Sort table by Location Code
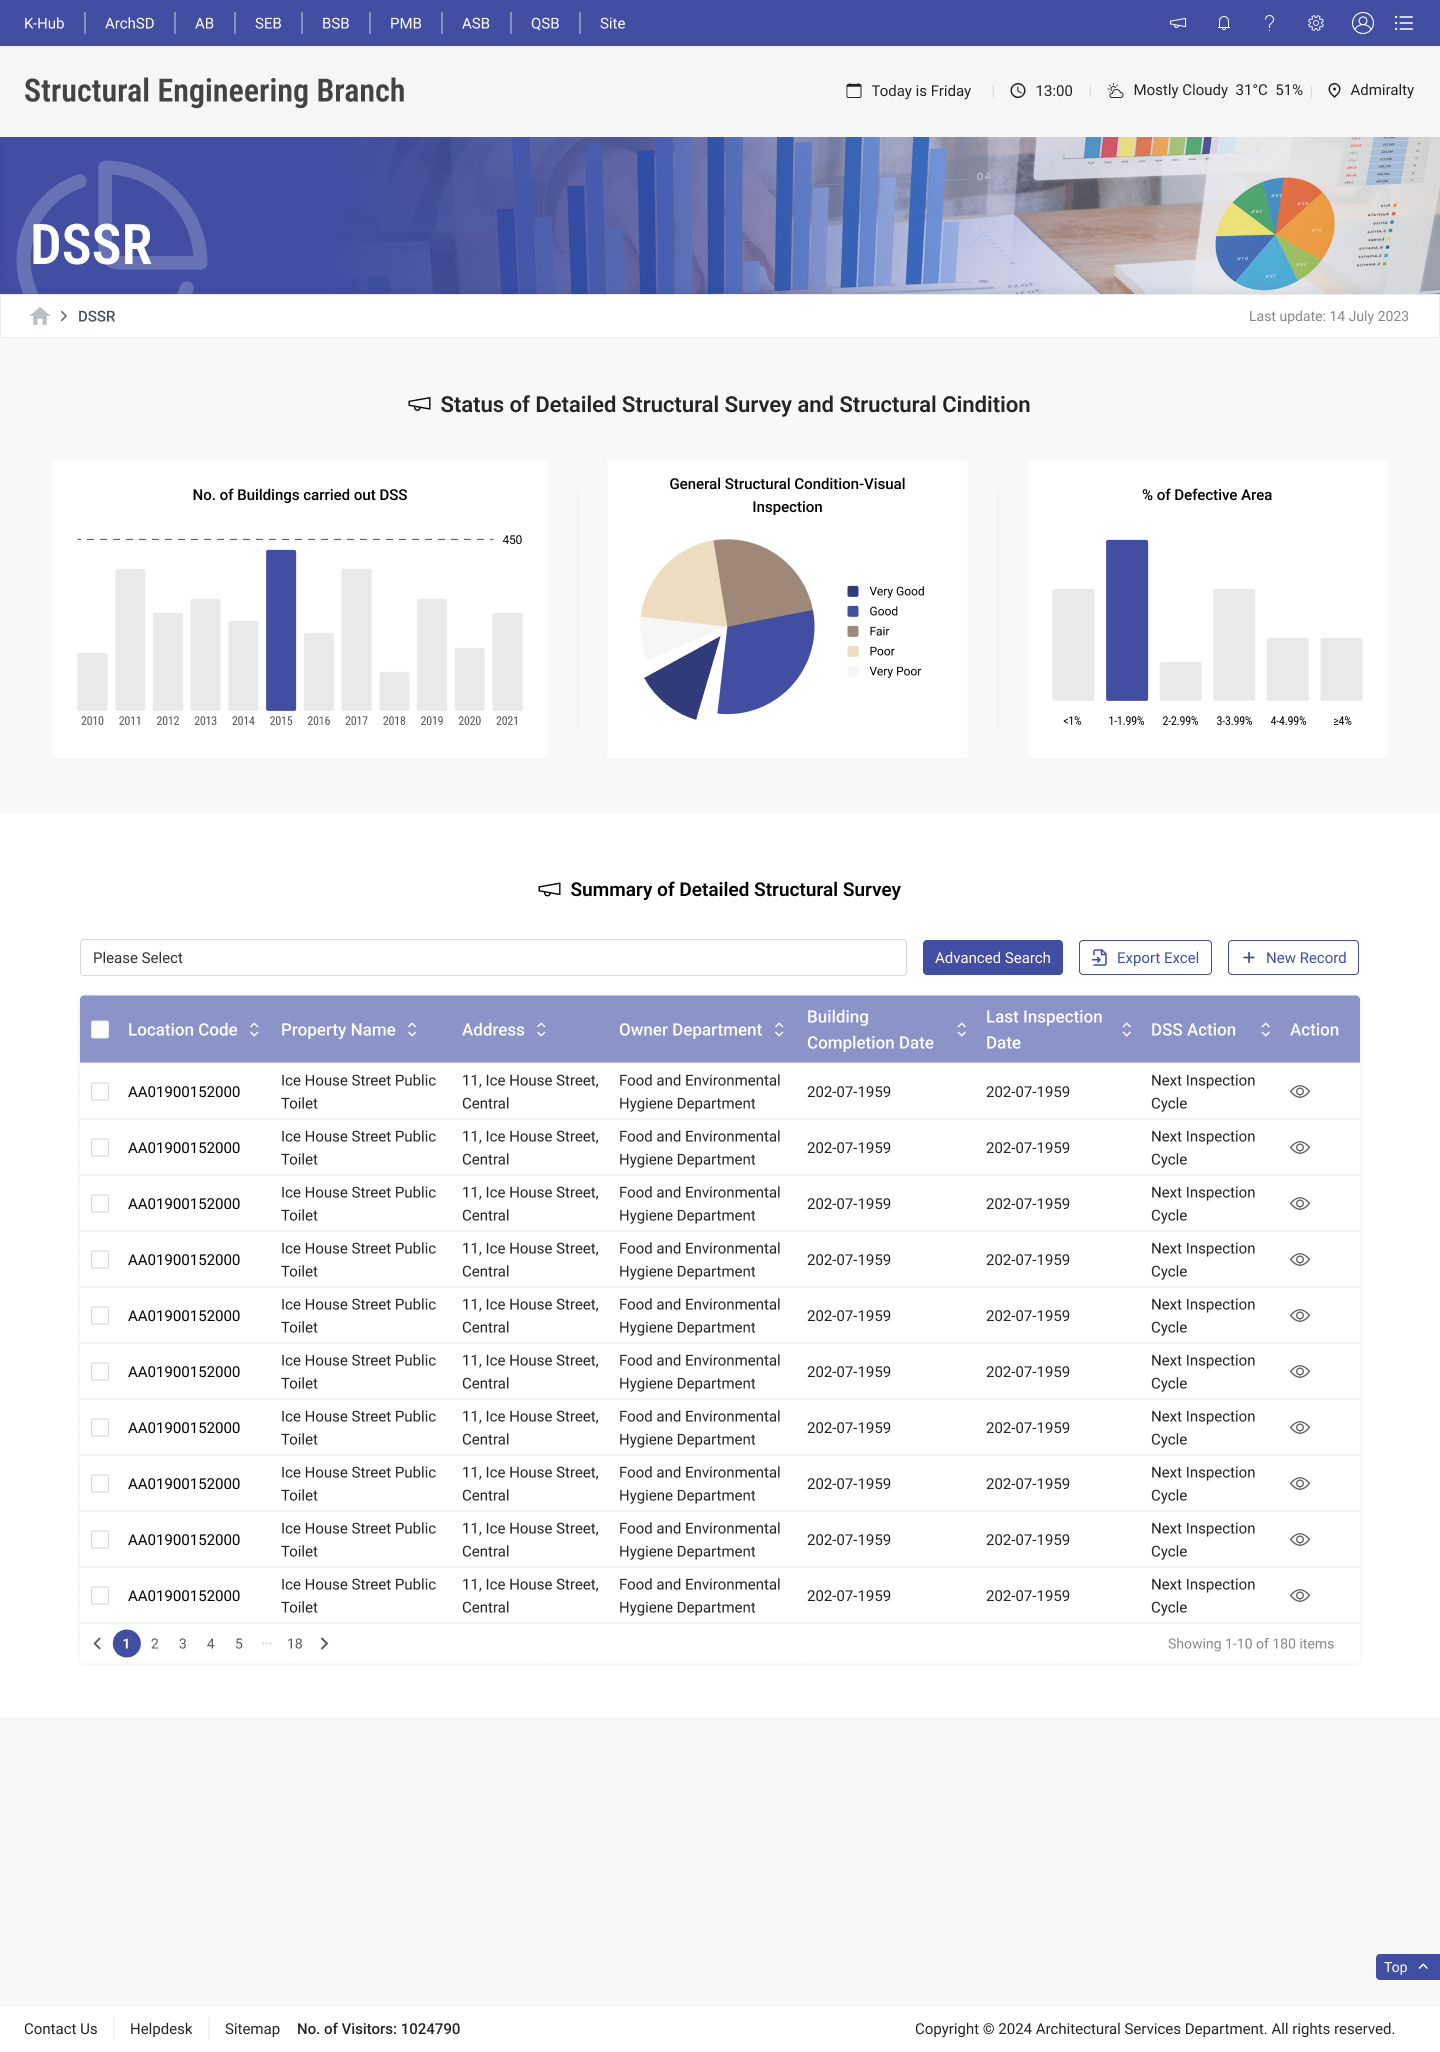The width and height of the screenshot is (1440, 2052). [x=254, y=1030]
